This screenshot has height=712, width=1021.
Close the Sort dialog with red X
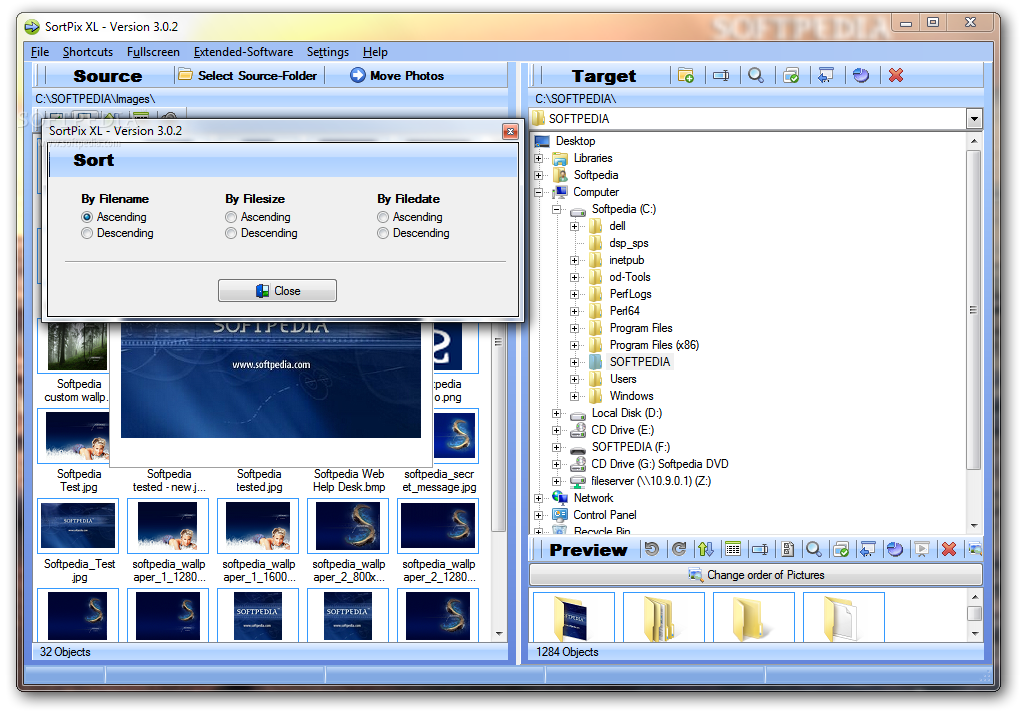click(x=510, y=132)
